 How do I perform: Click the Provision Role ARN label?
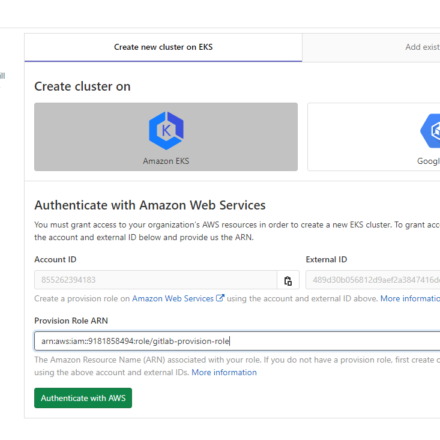pyautogui.click(x=71, y=321)
